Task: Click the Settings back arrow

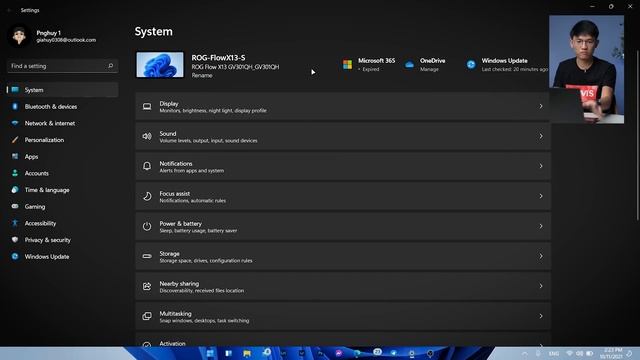Action: (x=9, y=10)
